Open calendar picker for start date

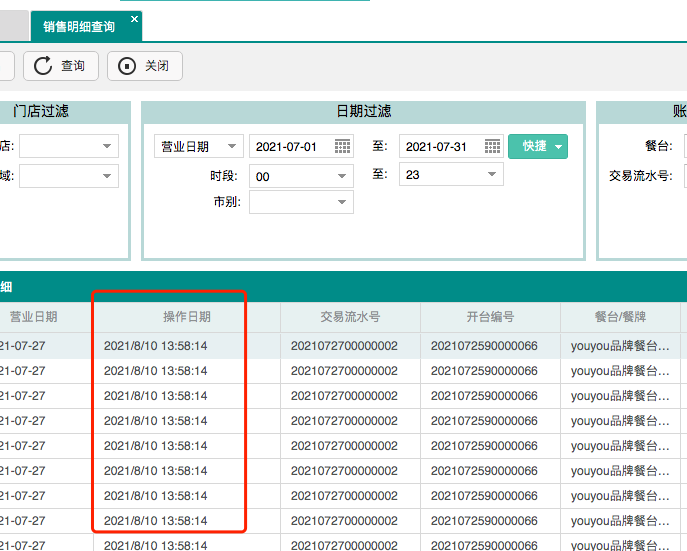click(x=342, y=146)
